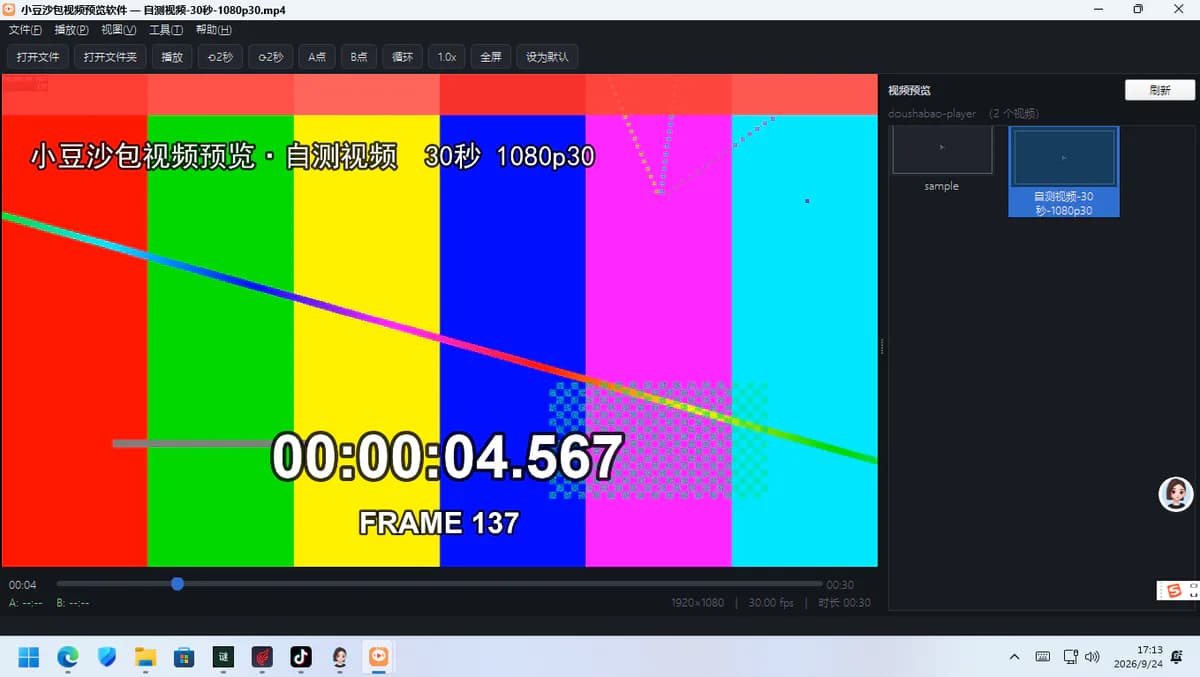Rewind 2 seconds using the toolbar
The image size is (1200, 677).
click(x=220, y=57)
